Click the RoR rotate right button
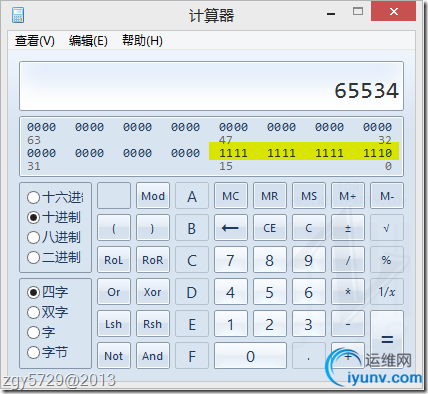Screen dimensions: 428x394 [153, 260]
